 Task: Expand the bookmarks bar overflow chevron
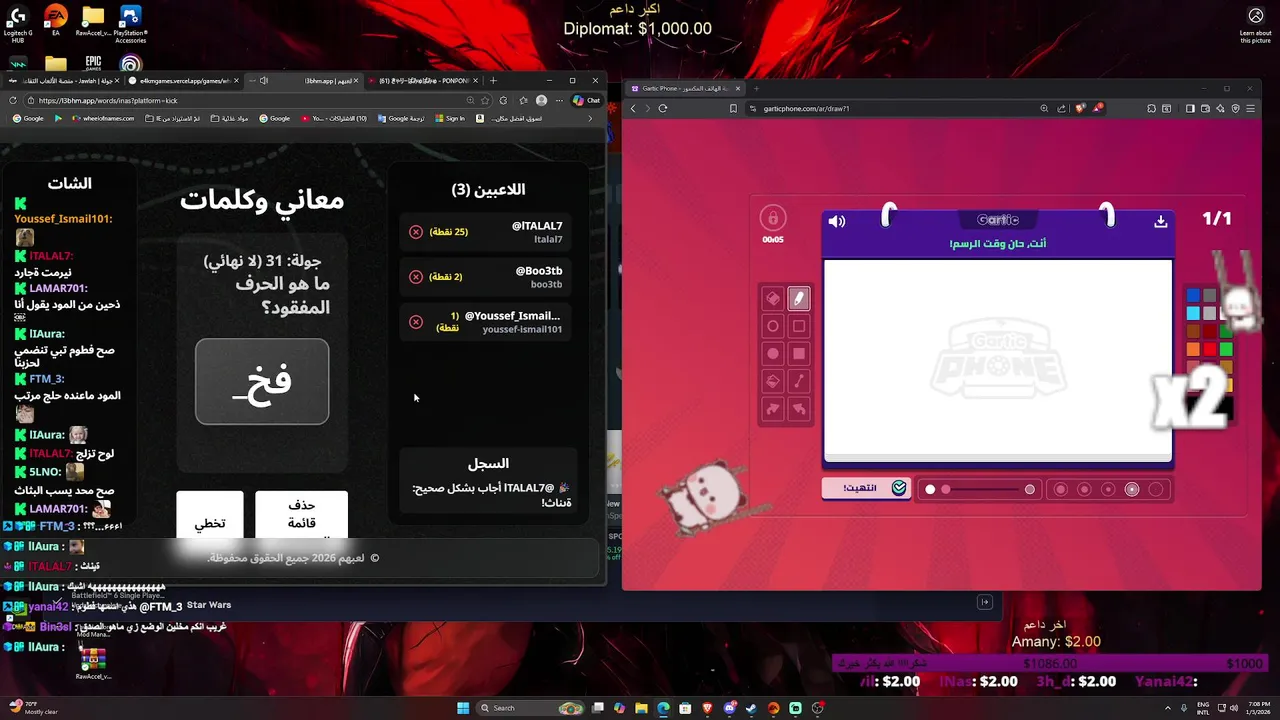[590, 118]
